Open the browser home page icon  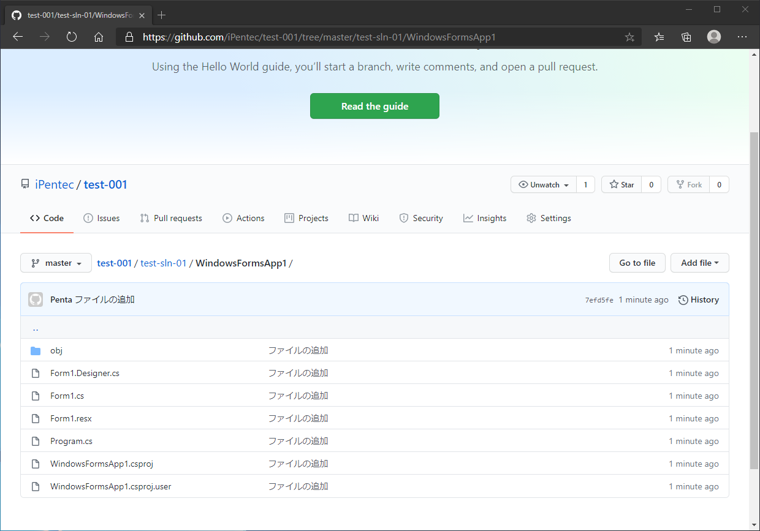click(x=98, y=37)
